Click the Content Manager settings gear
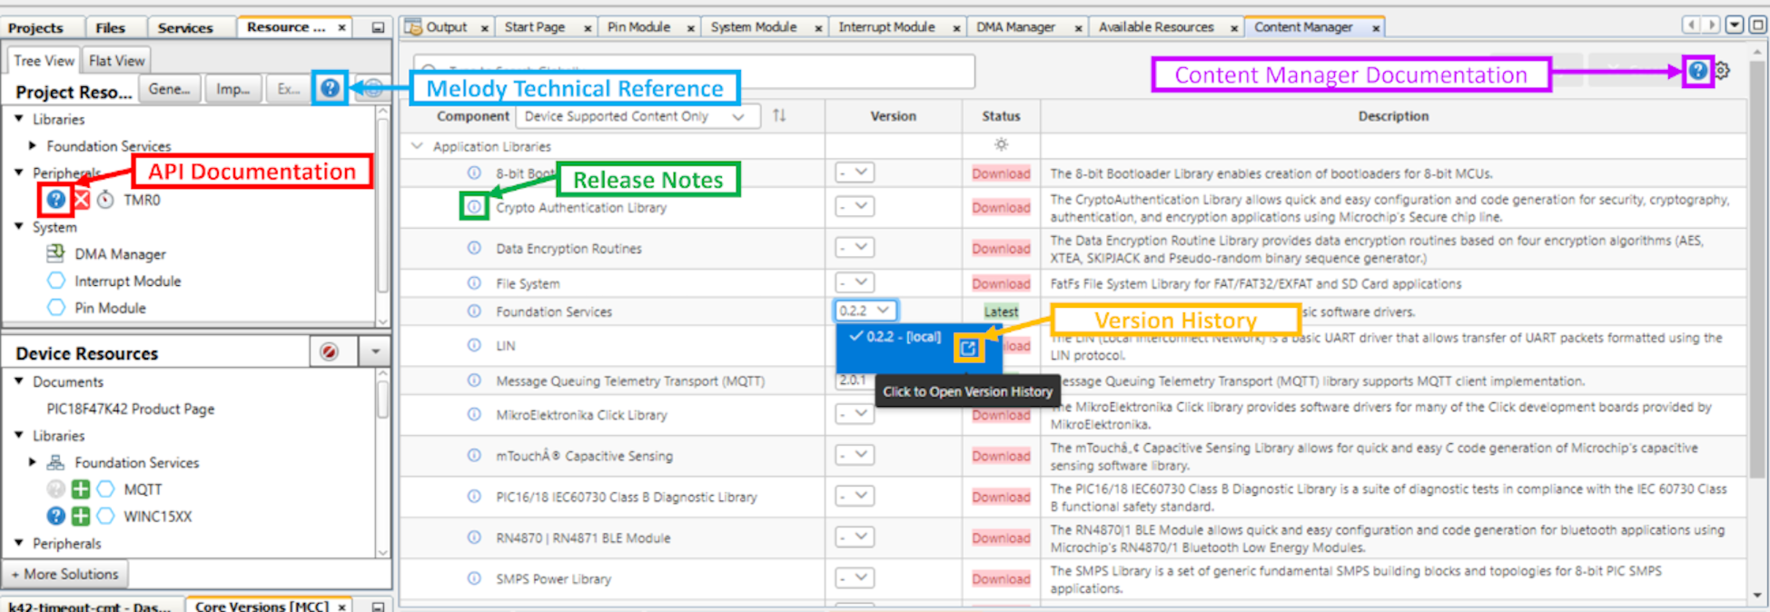 point(1722,71)
